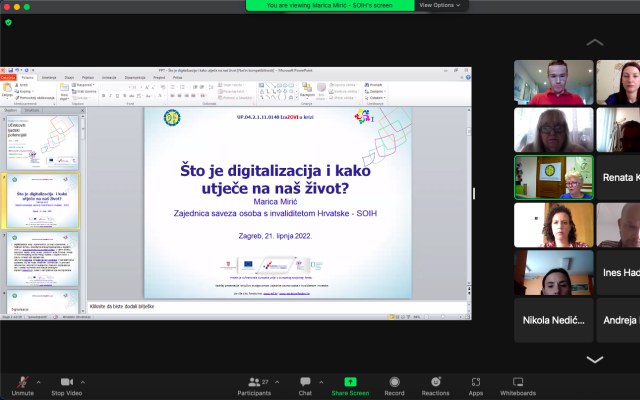Toggle Underline formatting in PowerPoint ribbon
The image size is (640, 400).
pos(118,96)
